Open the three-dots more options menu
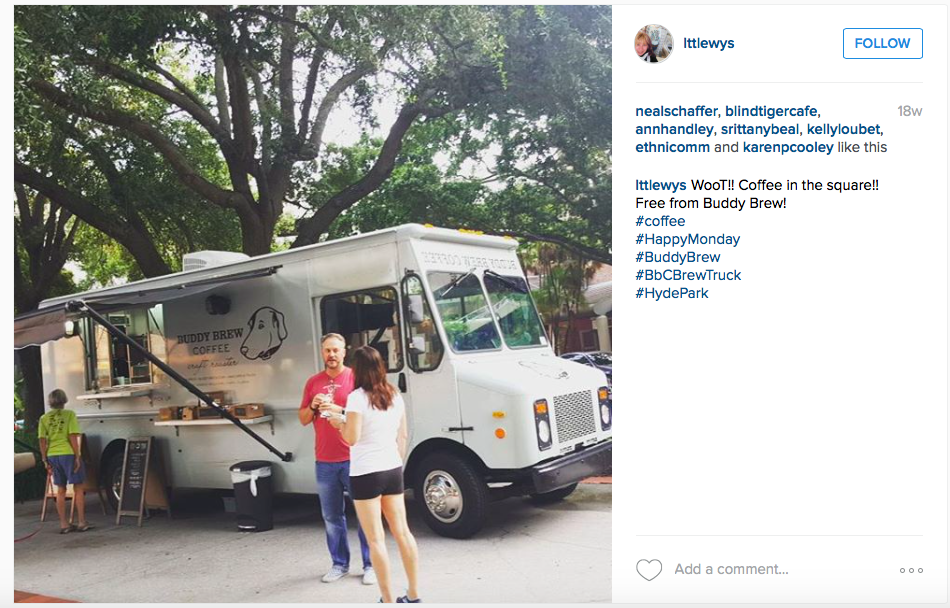The image size is (950, 608). (x=911, y=570)
